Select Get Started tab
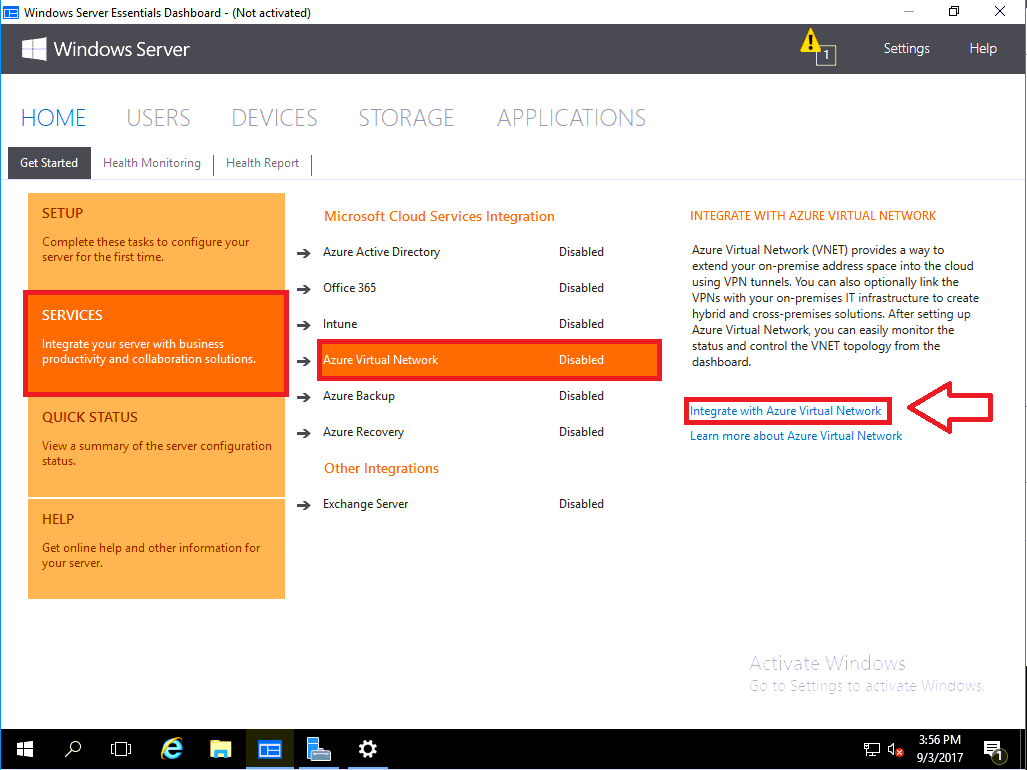1027x770 pixels. [x=49, y=163]
